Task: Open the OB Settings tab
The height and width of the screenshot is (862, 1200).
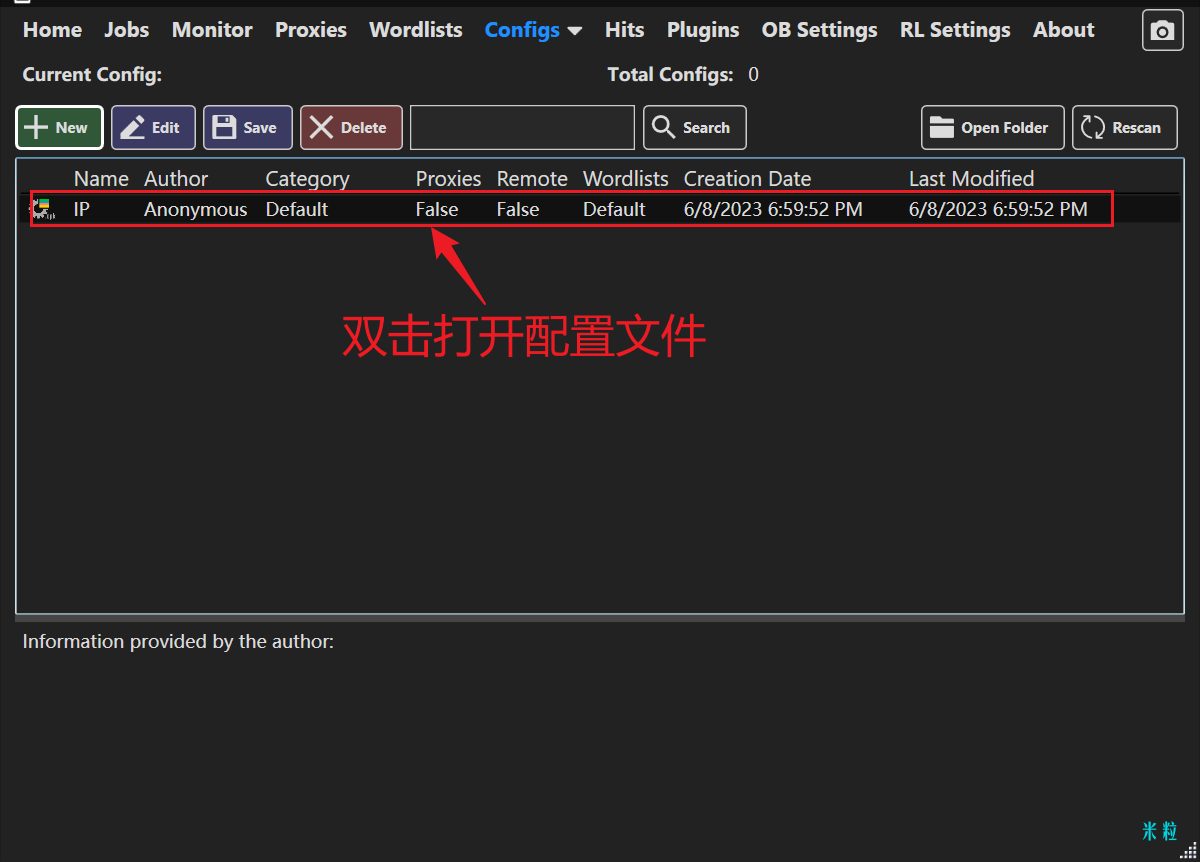Action: click(x=819, y=30)
